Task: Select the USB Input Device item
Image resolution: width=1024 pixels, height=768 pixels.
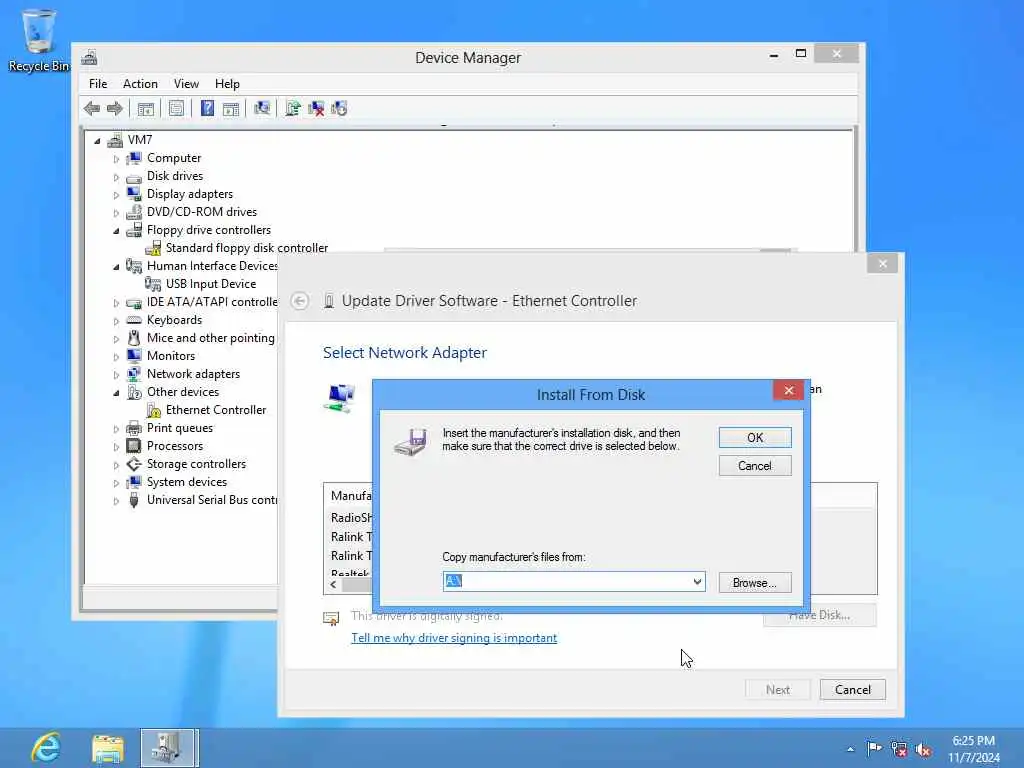Action: point(210,284)
